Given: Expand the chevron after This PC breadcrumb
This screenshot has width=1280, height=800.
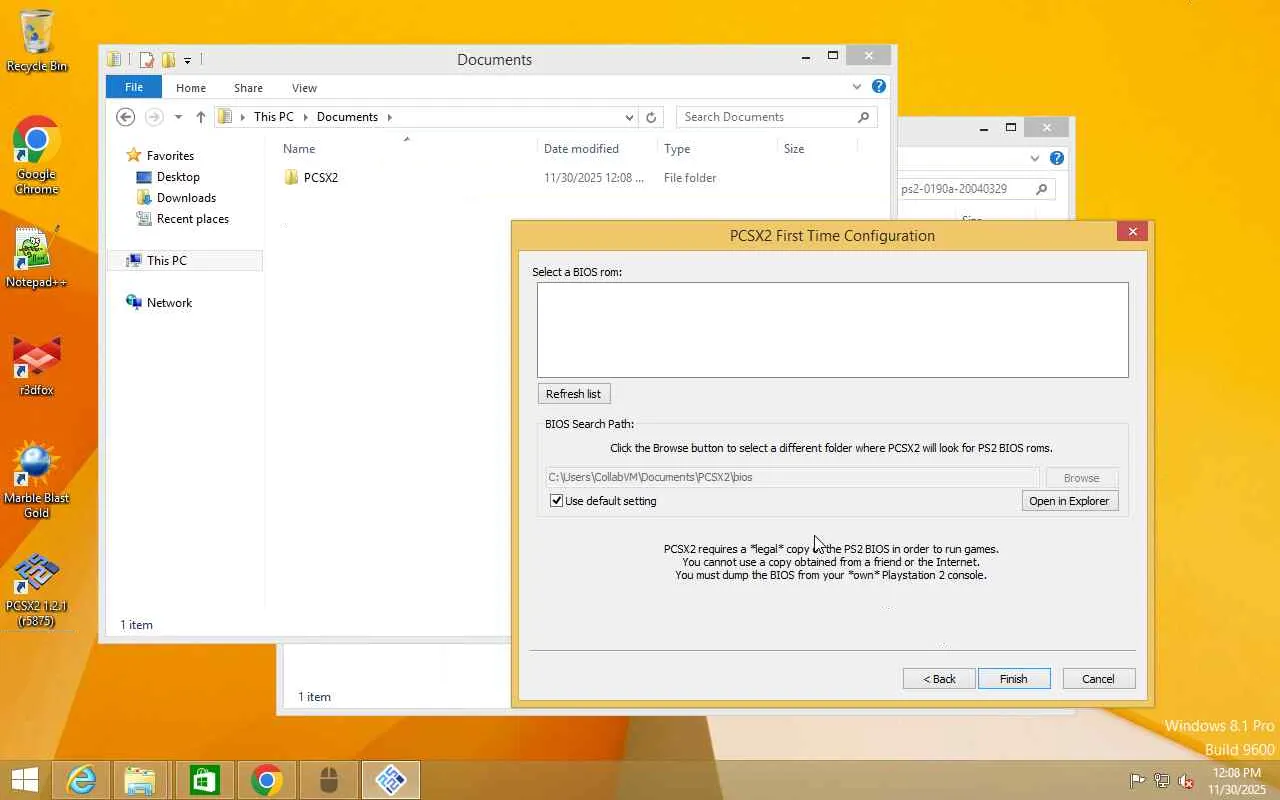Looking at the screenshot, I should click(306, 117).
